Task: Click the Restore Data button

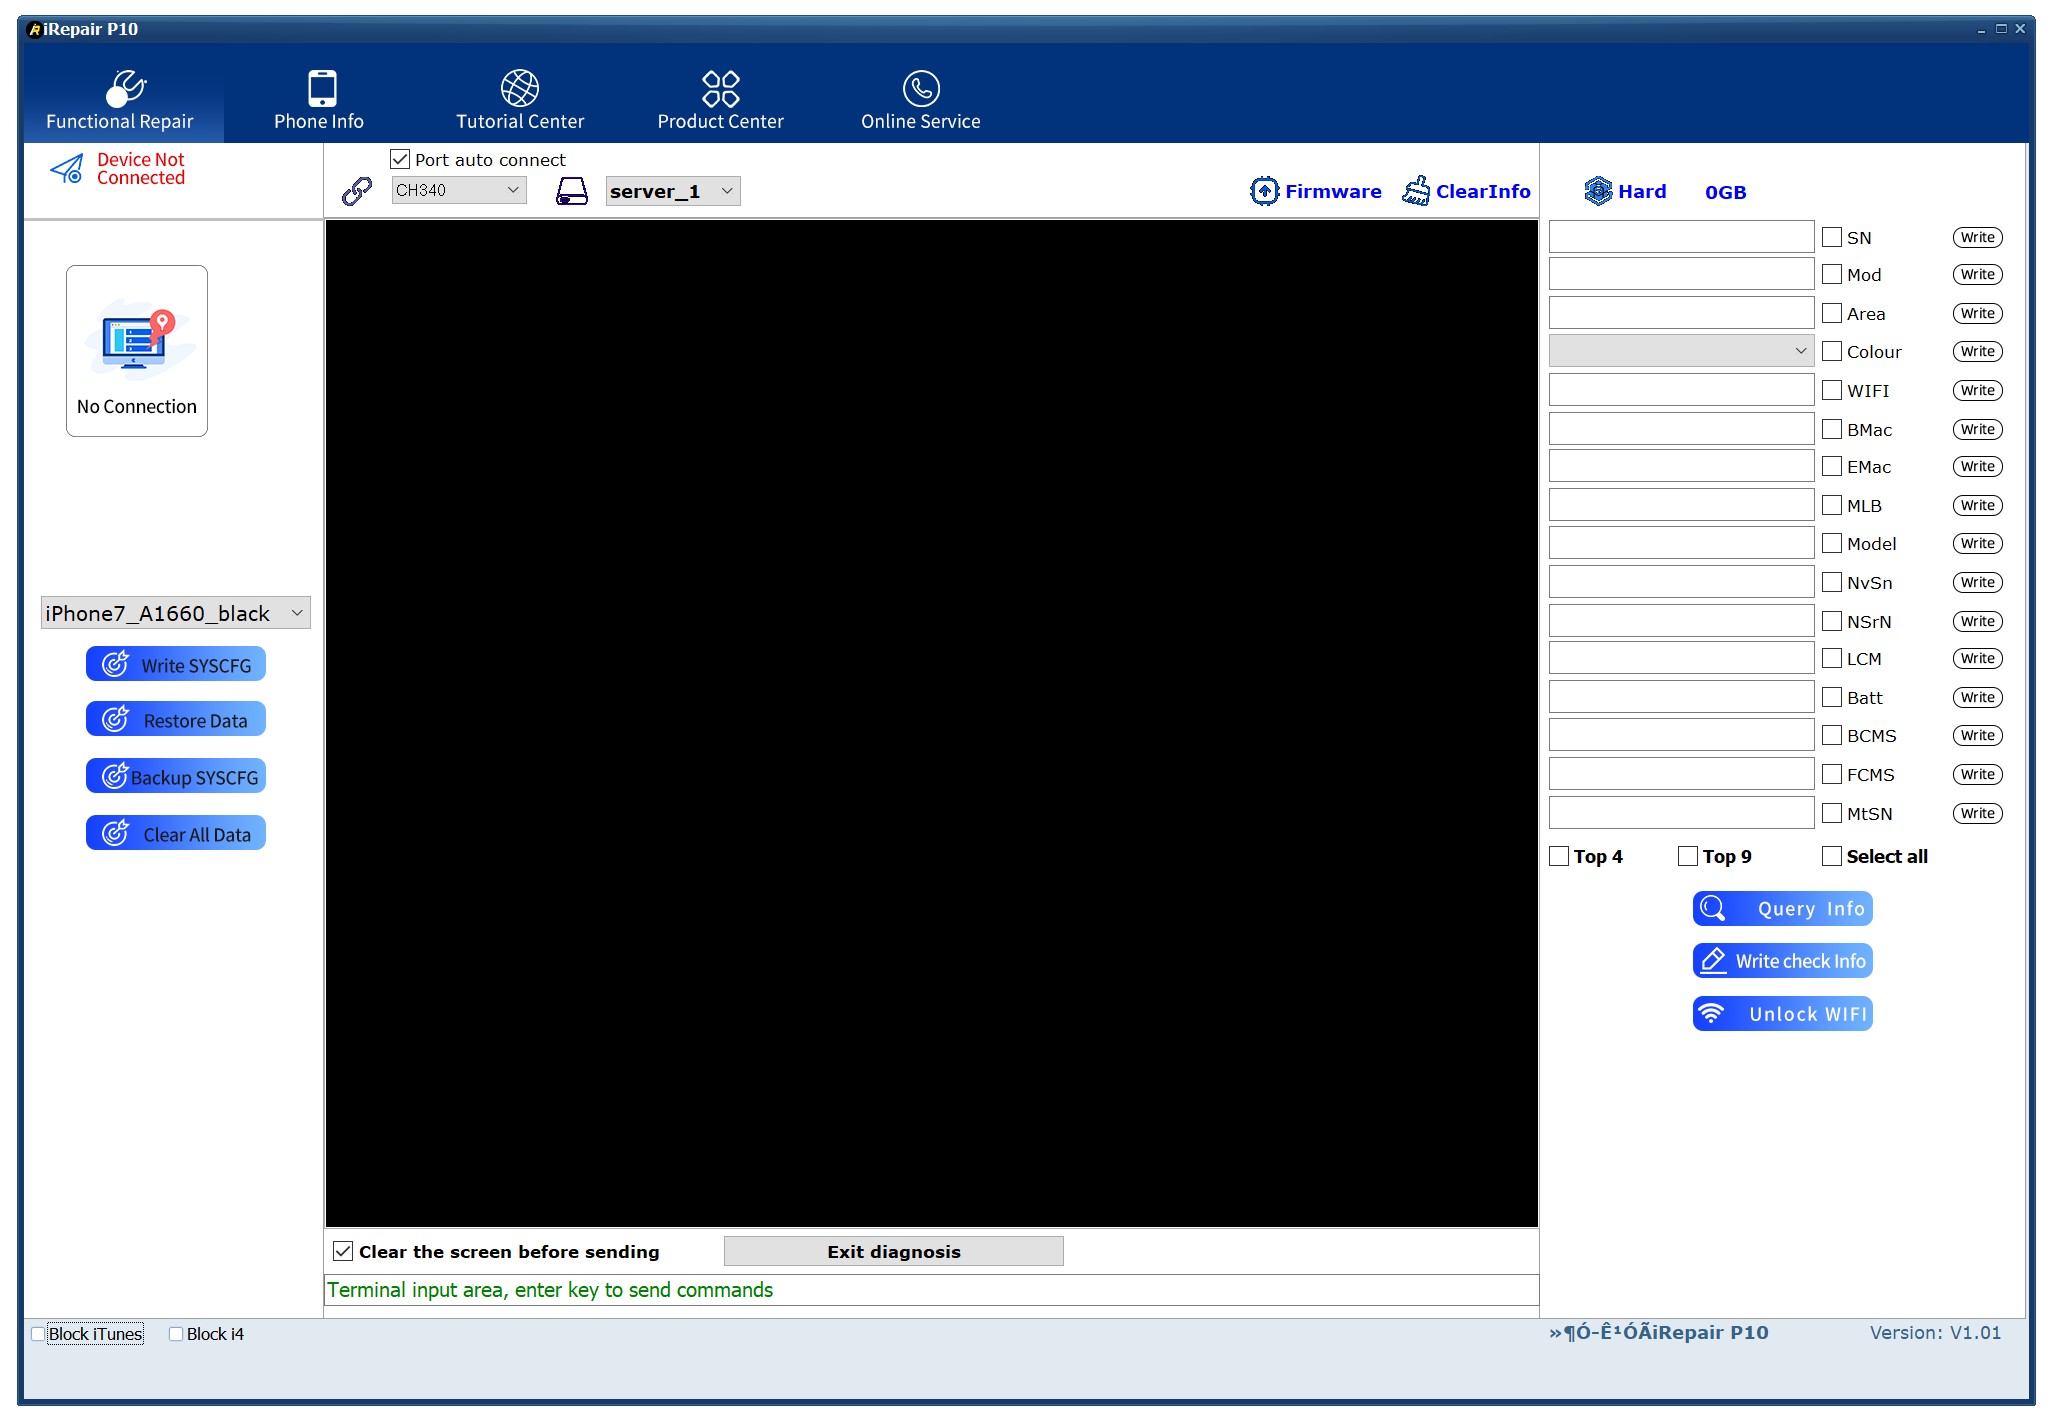Action: point(176,720)
